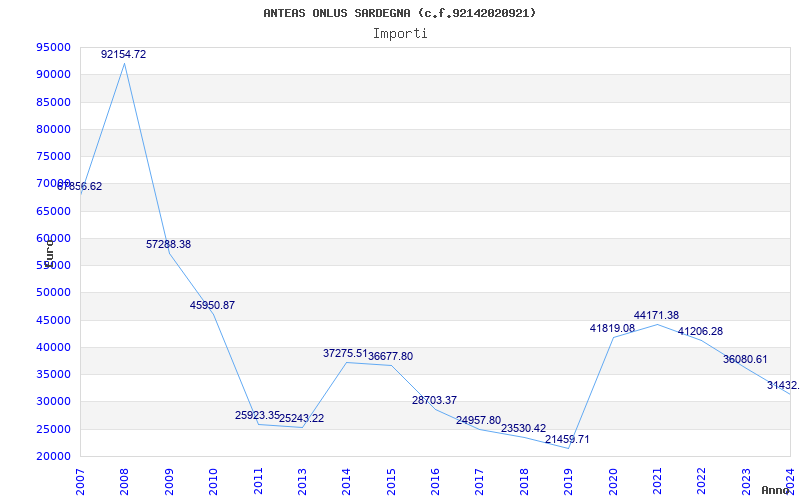Select x-axis year 2016
800x500 pixels.
point(435,482)
